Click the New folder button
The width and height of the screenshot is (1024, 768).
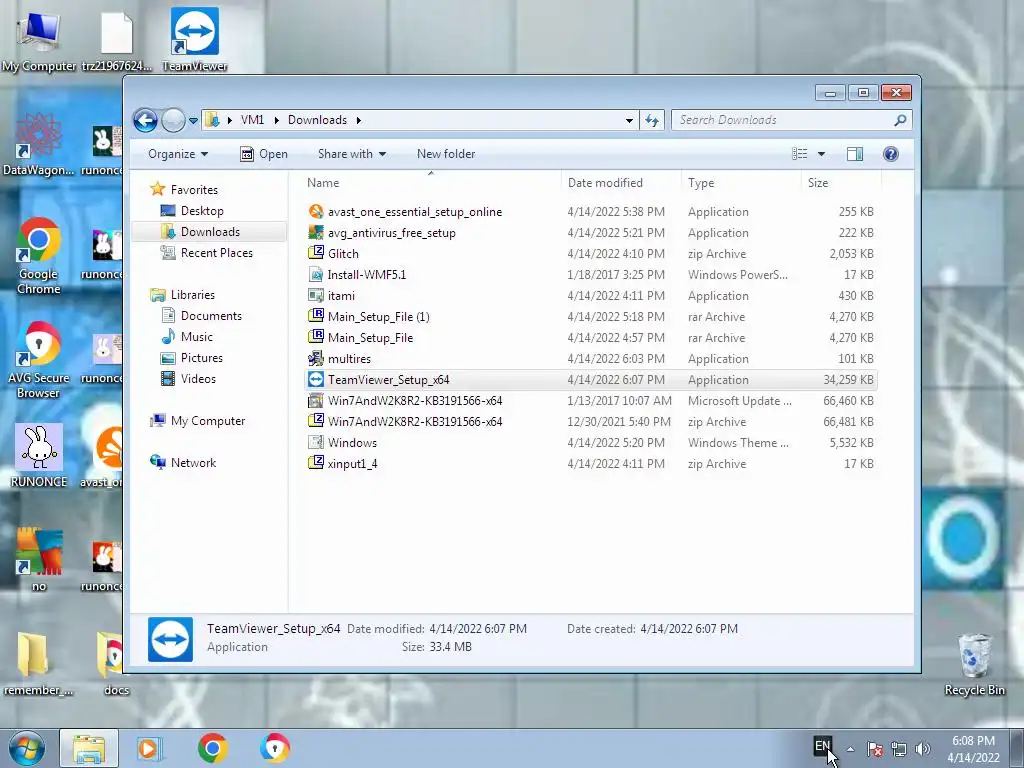(446, 154)
